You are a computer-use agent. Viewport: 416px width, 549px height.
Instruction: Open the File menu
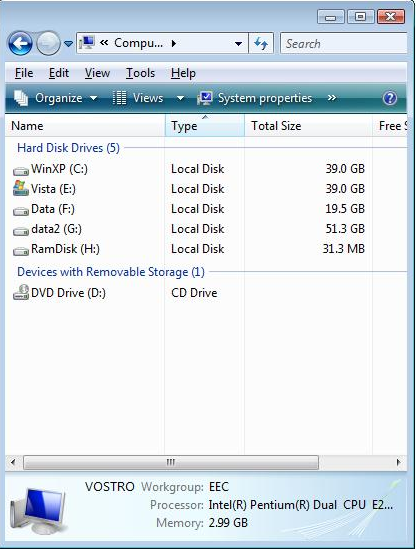click(x=24, y=73)
